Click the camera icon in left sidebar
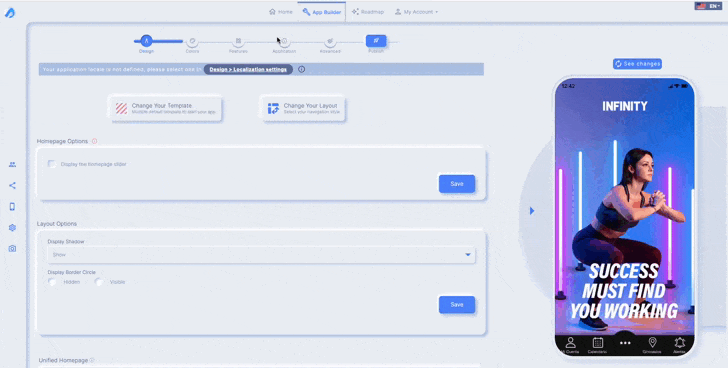 13,249
